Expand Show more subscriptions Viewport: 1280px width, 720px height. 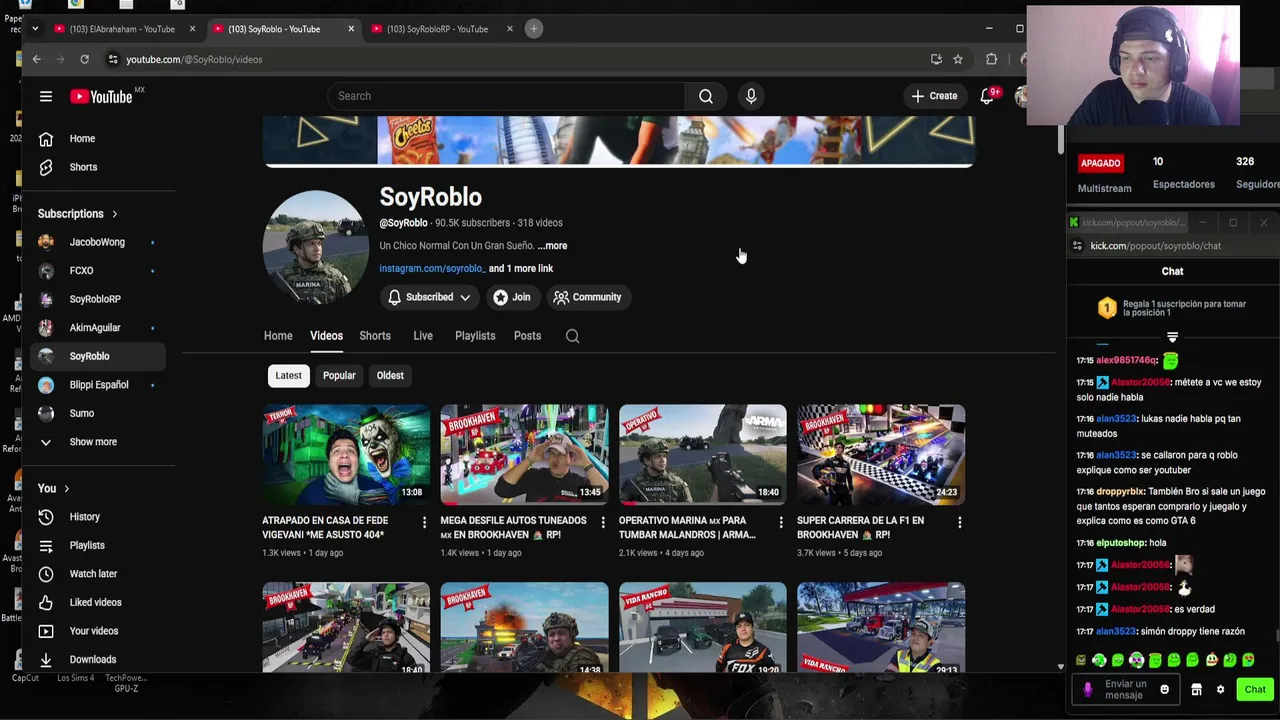point(100,442)
